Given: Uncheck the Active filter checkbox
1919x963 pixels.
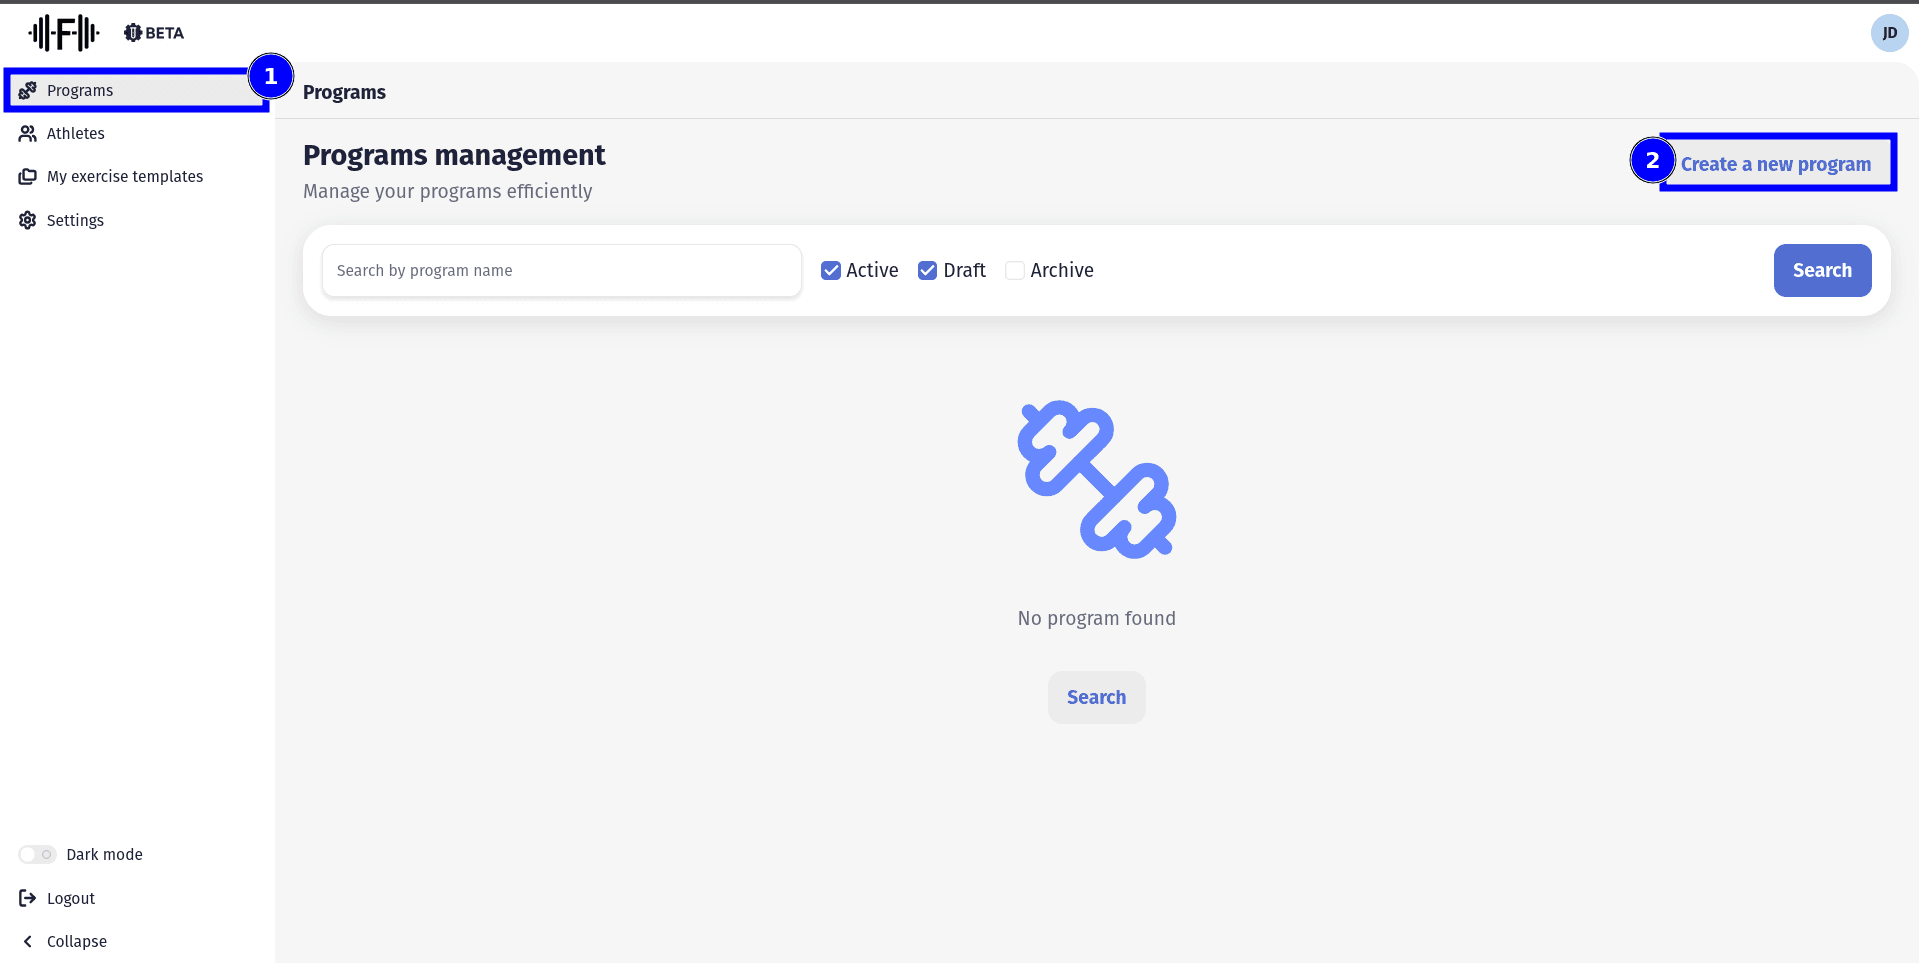Looking at the screenshot, I should (x=830, y=270).
